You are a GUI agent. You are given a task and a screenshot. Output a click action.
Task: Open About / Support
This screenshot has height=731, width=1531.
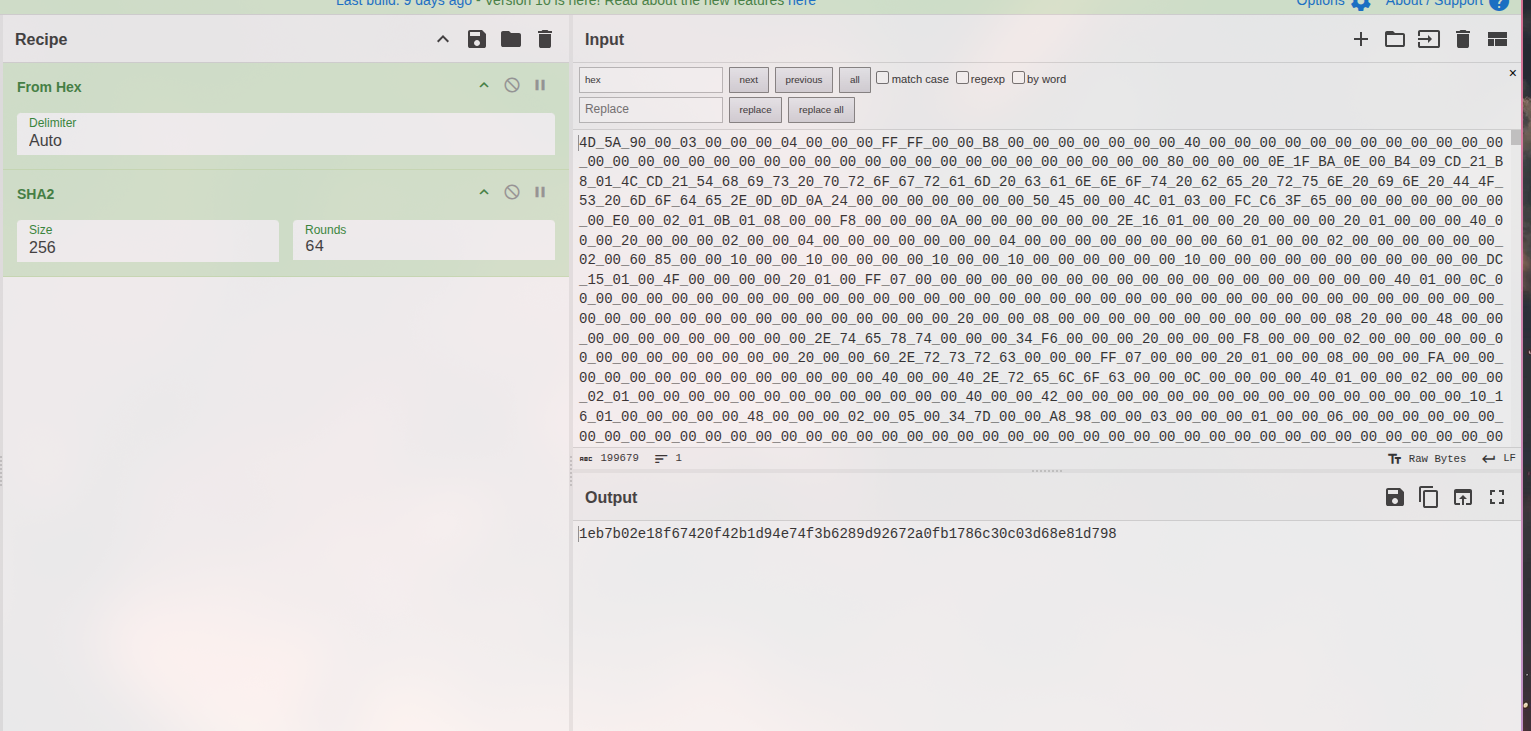(1432, 5)
